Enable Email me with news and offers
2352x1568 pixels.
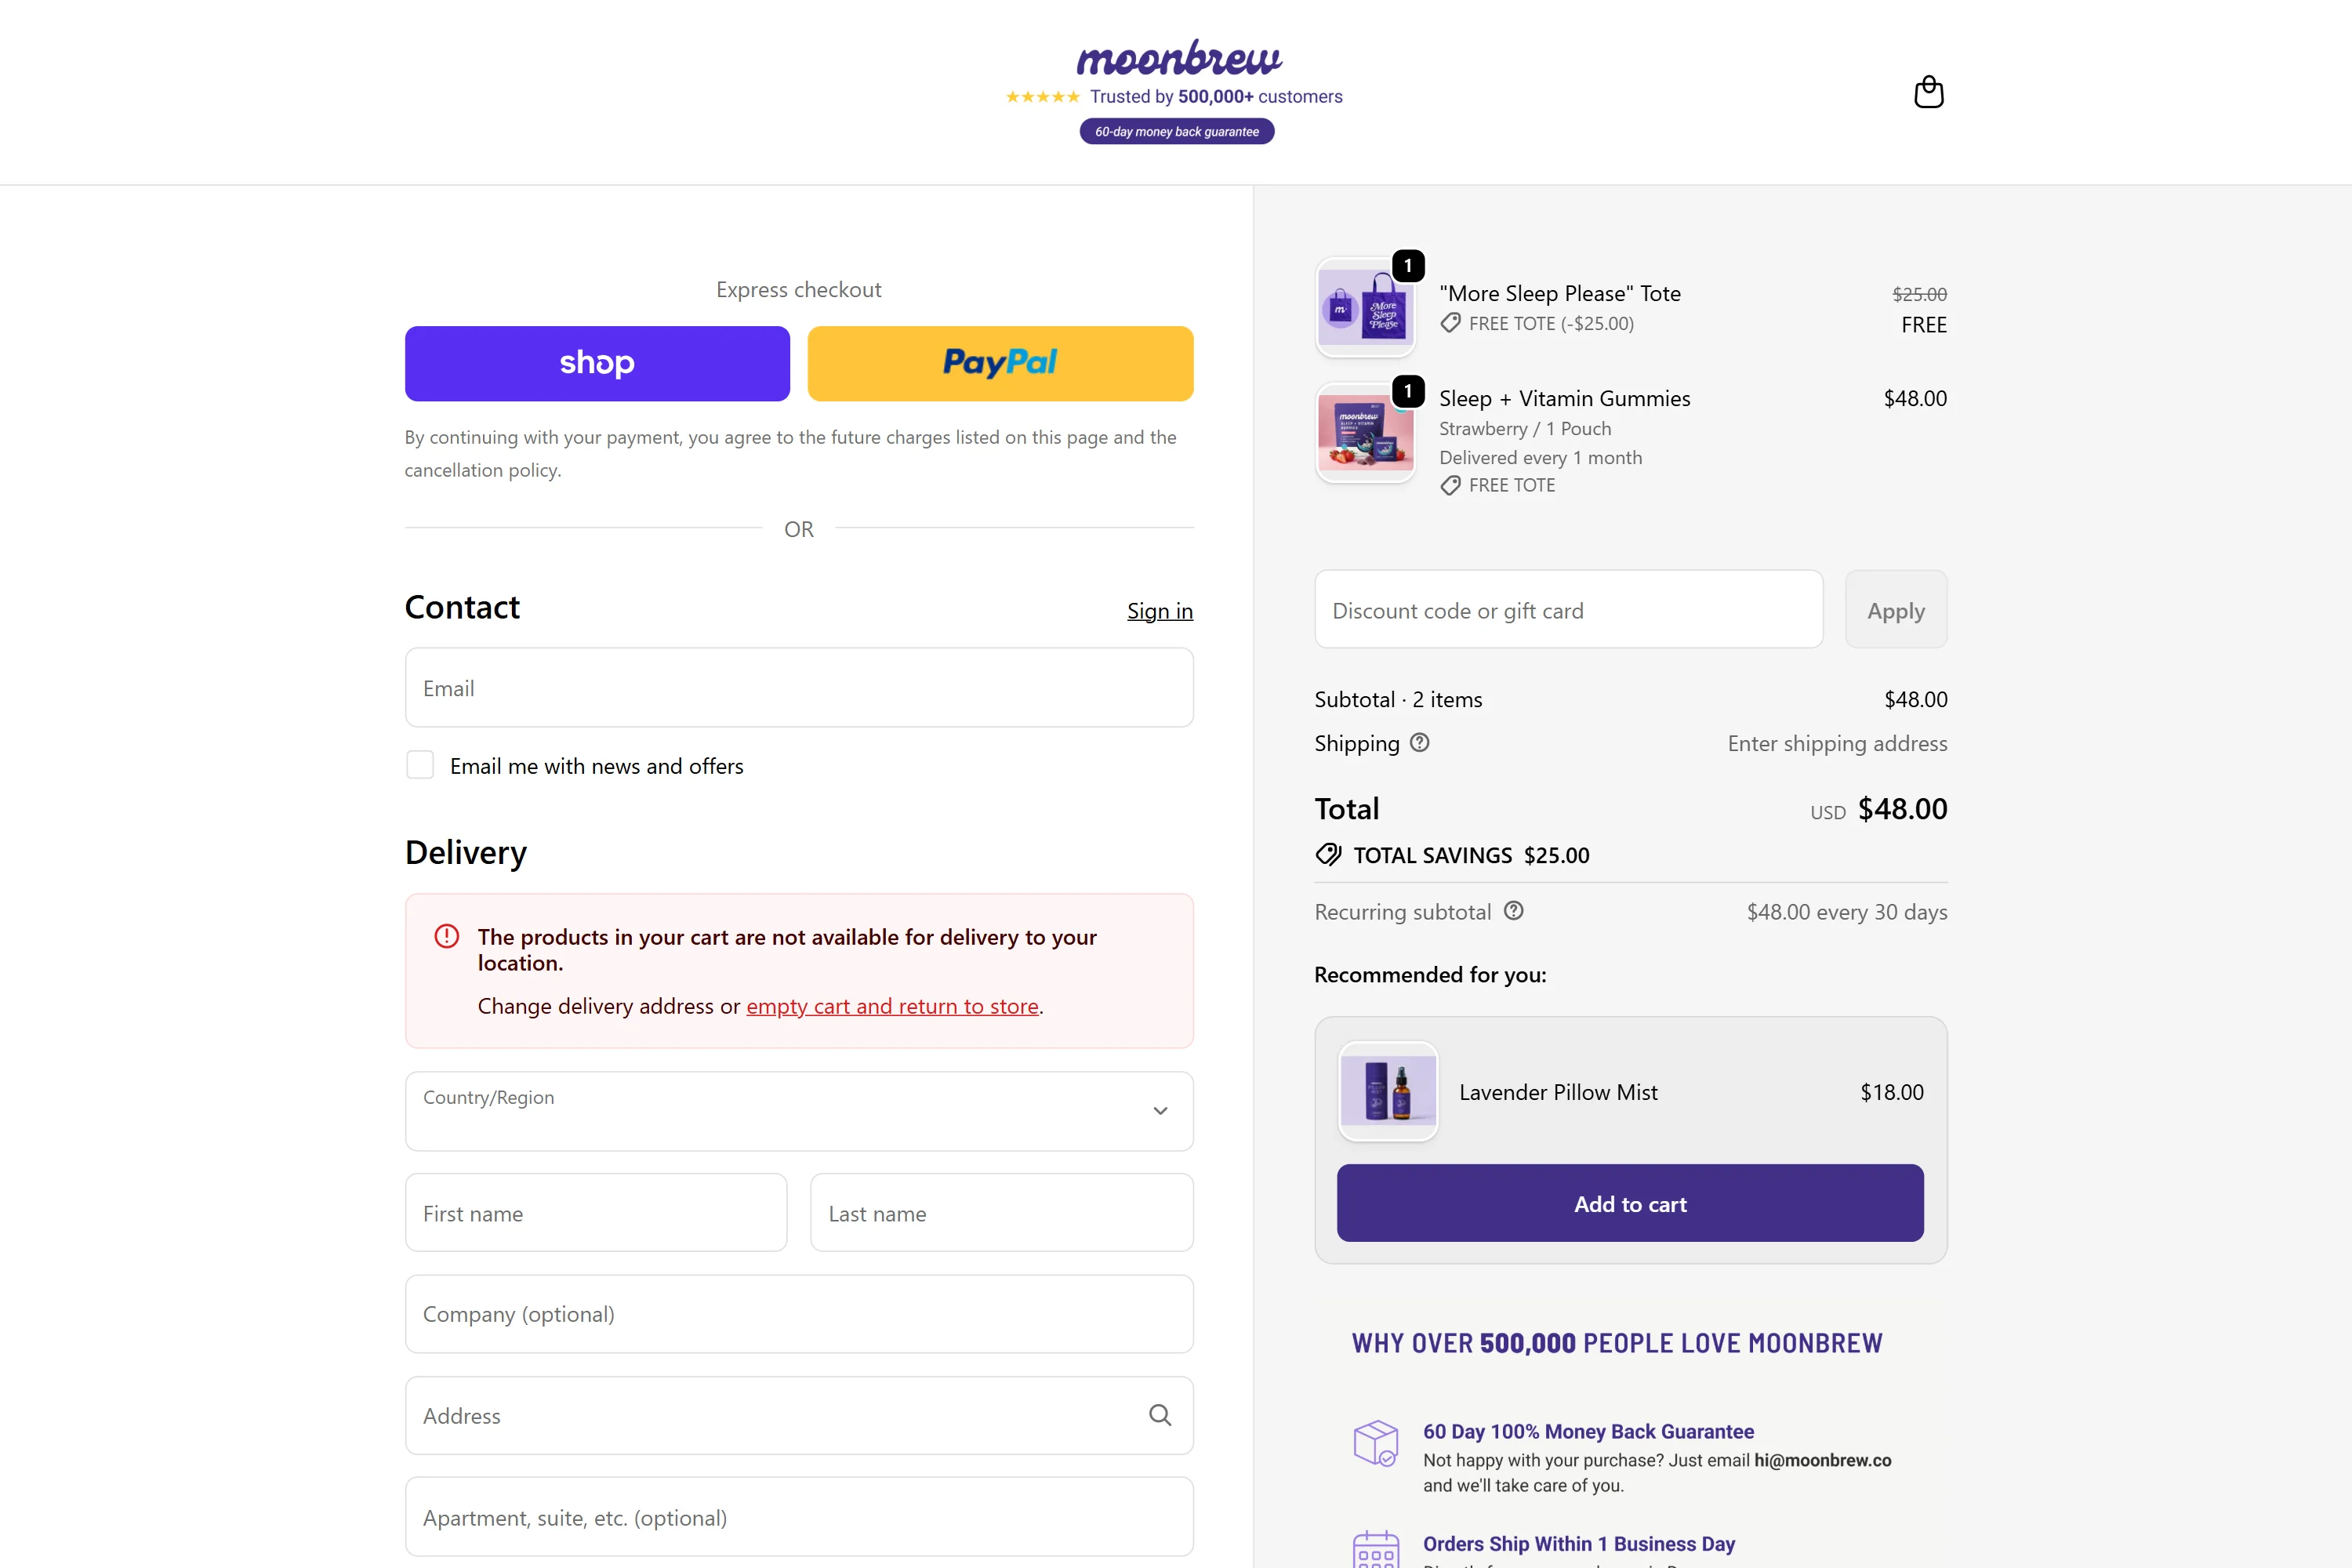(x=420, y=765)
